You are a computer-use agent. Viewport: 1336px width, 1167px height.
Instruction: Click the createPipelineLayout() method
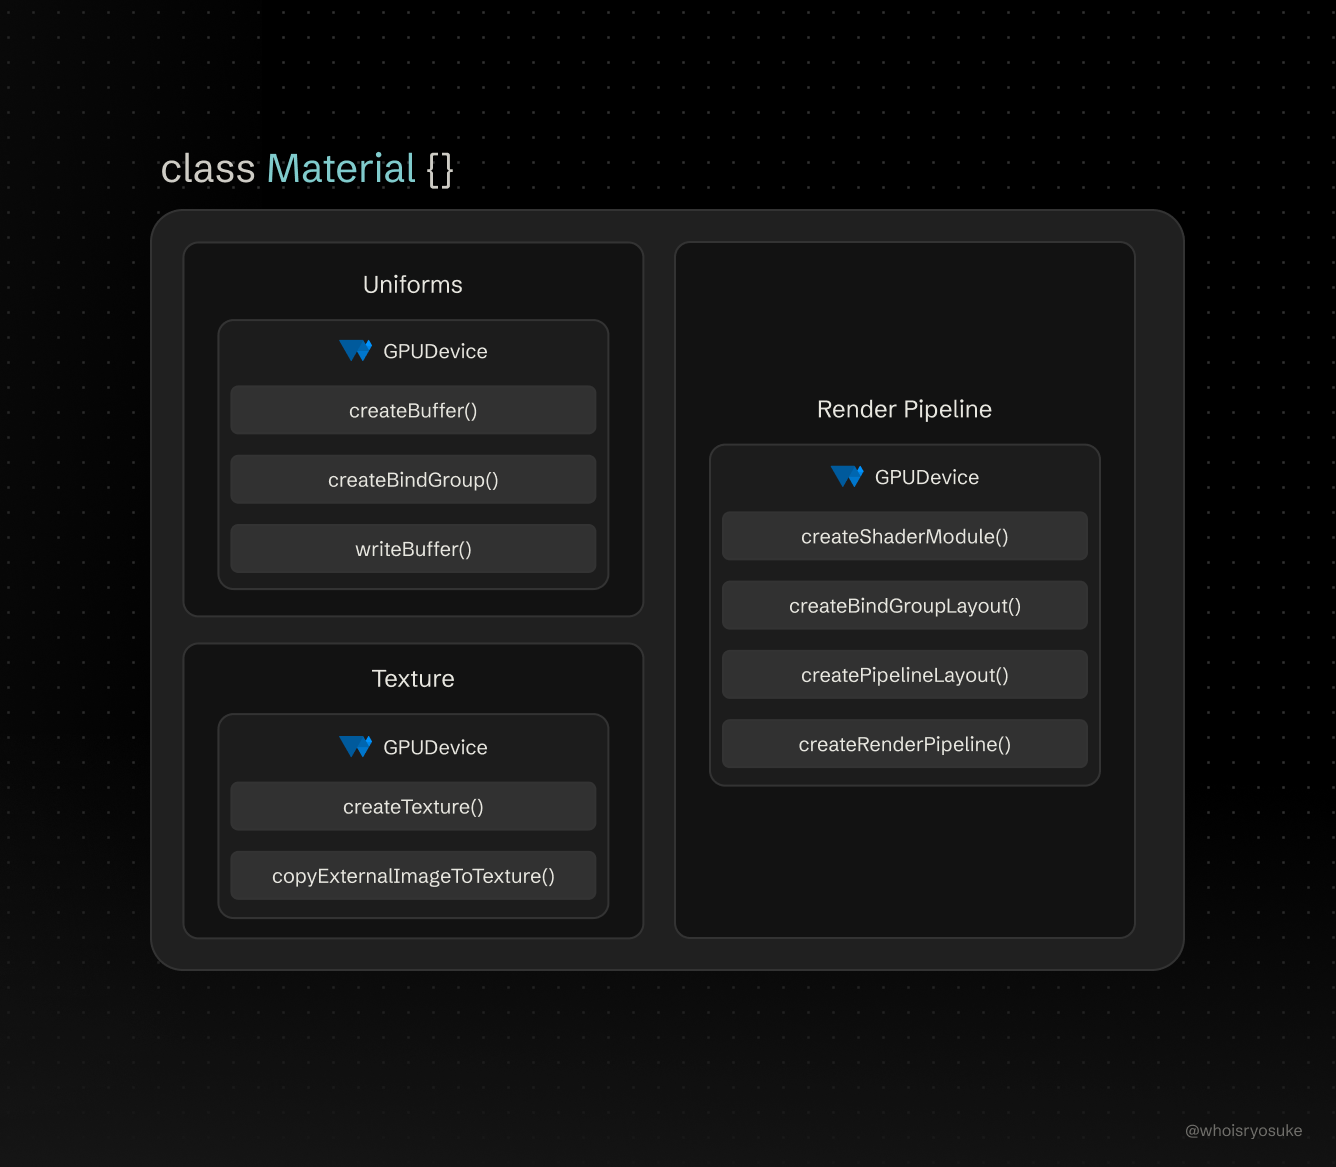point(904,674)
